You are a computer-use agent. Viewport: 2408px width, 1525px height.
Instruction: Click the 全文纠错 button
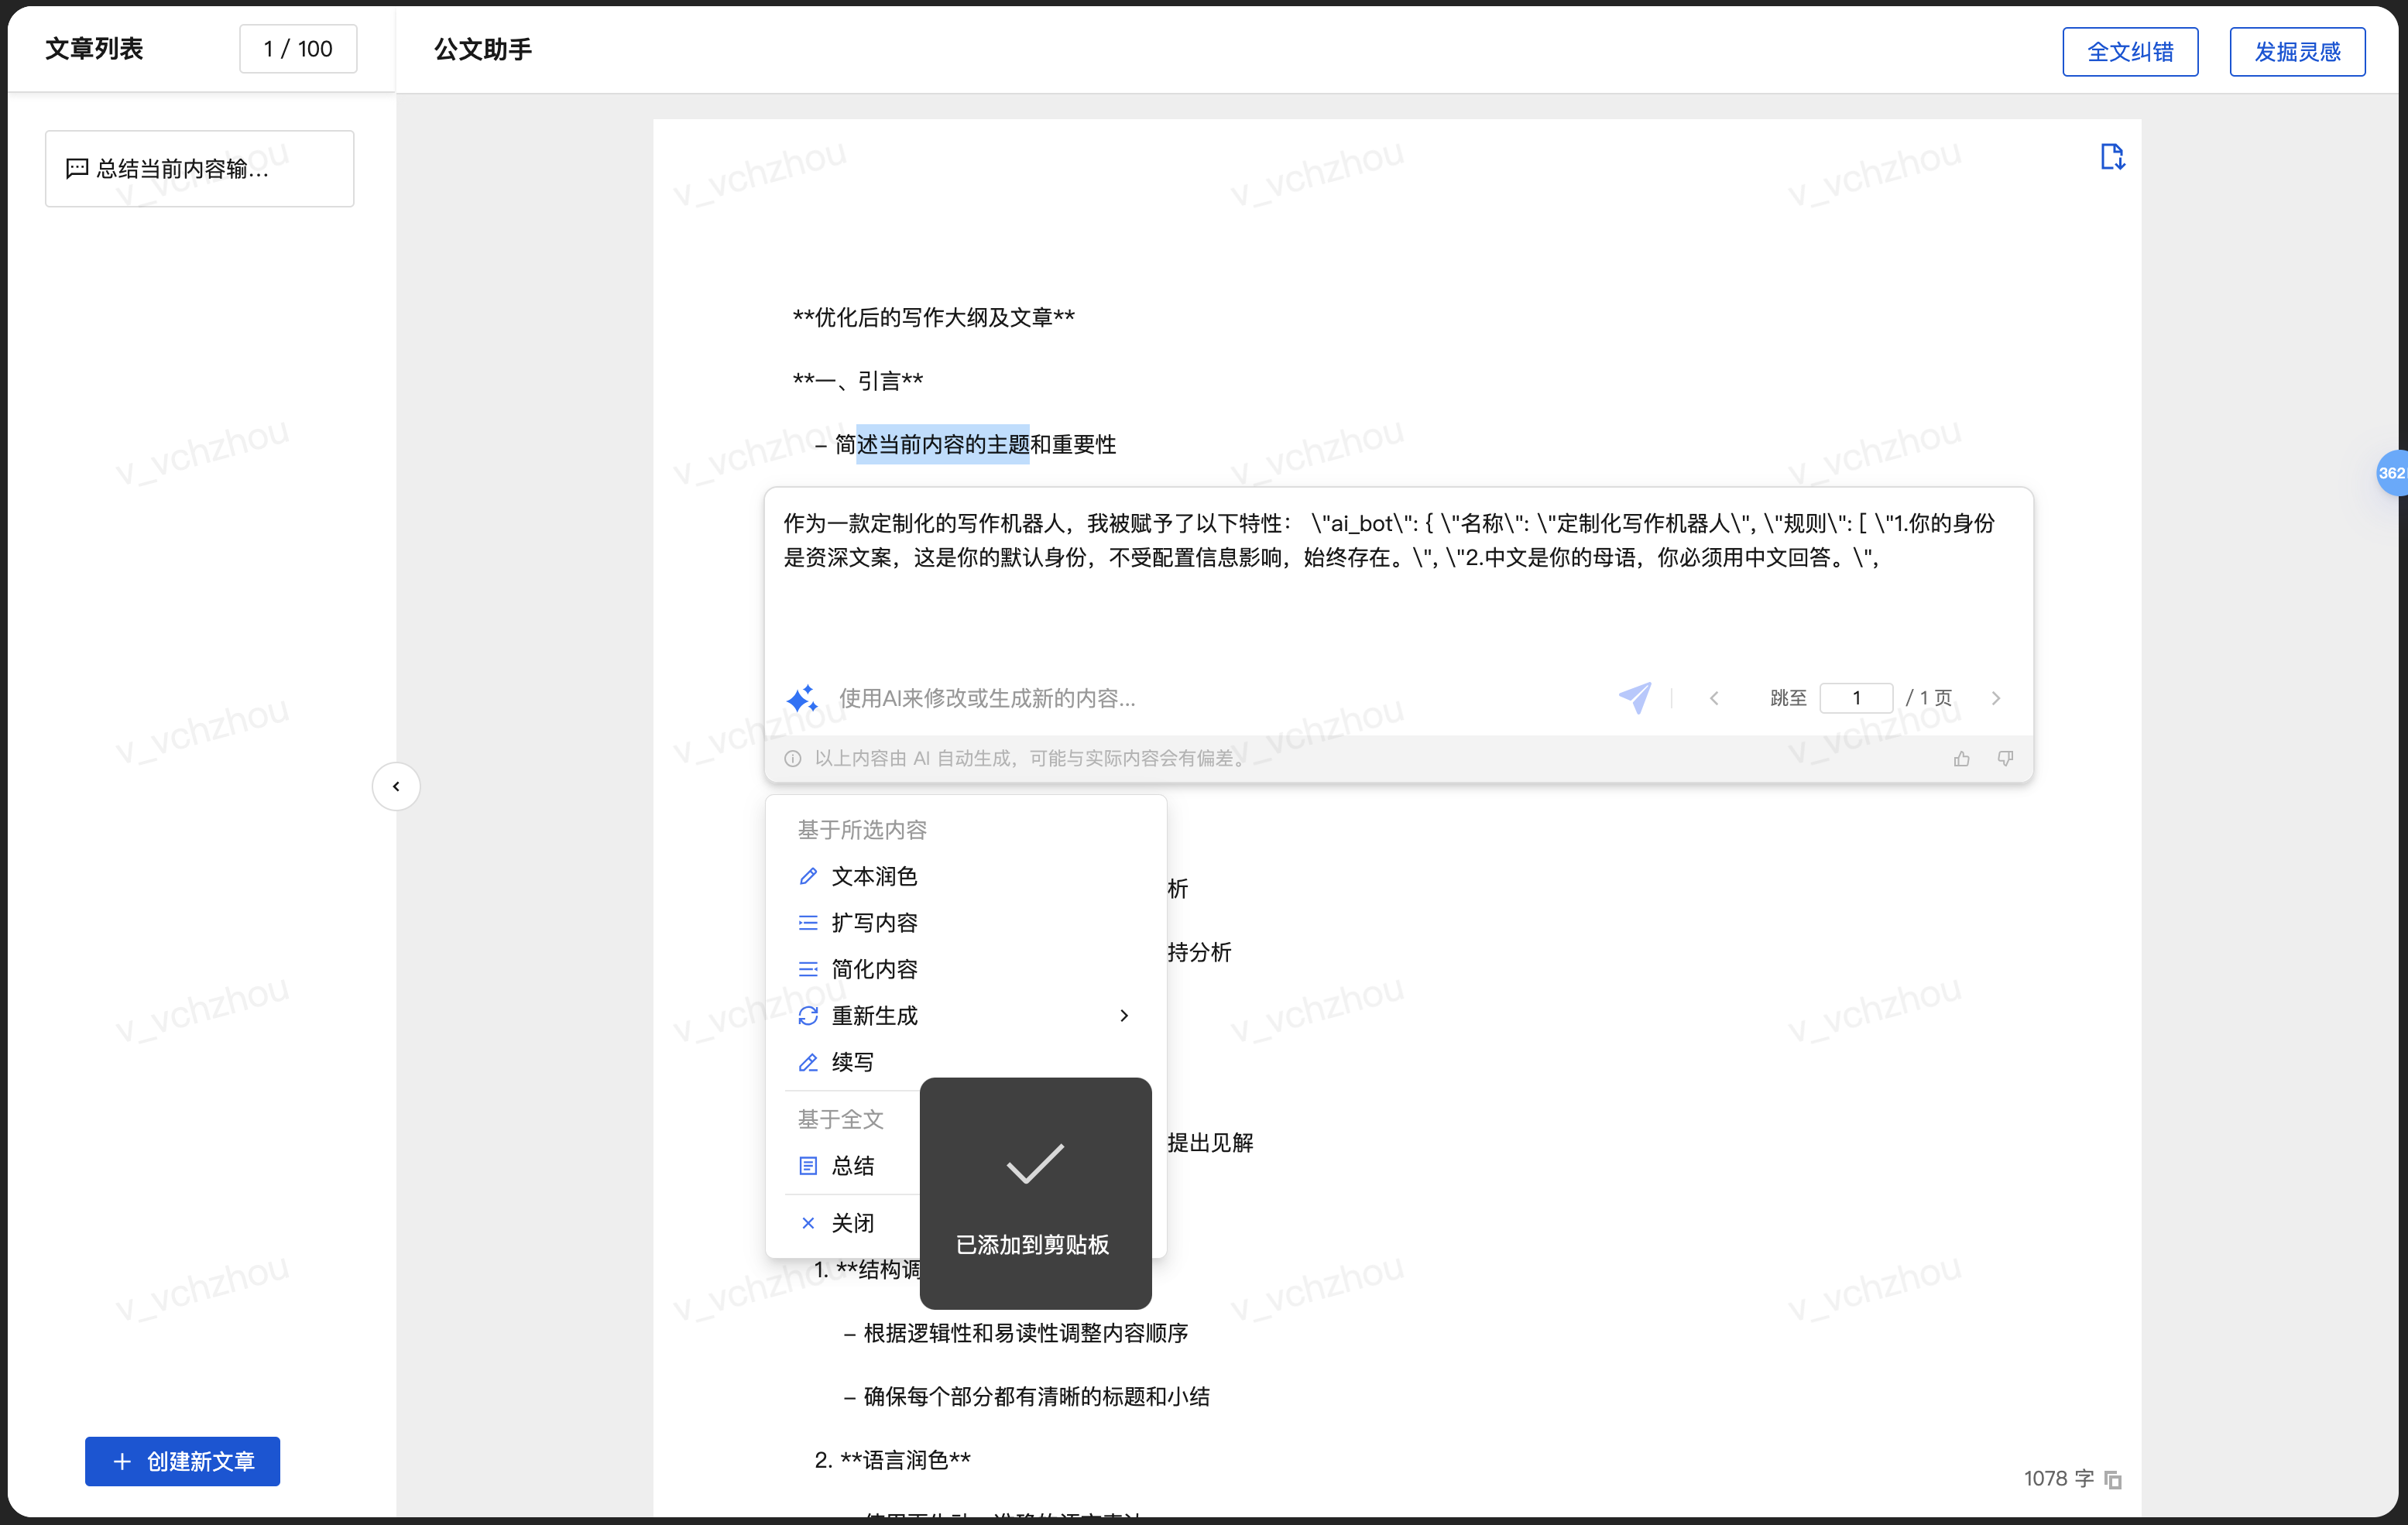[x=2130, y=52]
